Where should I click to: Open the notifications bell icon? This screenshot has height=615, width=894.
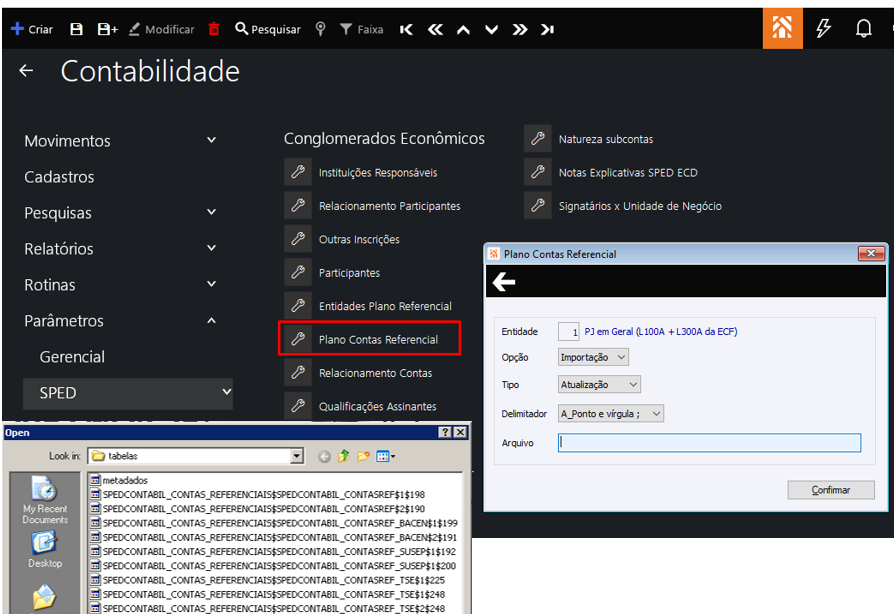point(864,28)
